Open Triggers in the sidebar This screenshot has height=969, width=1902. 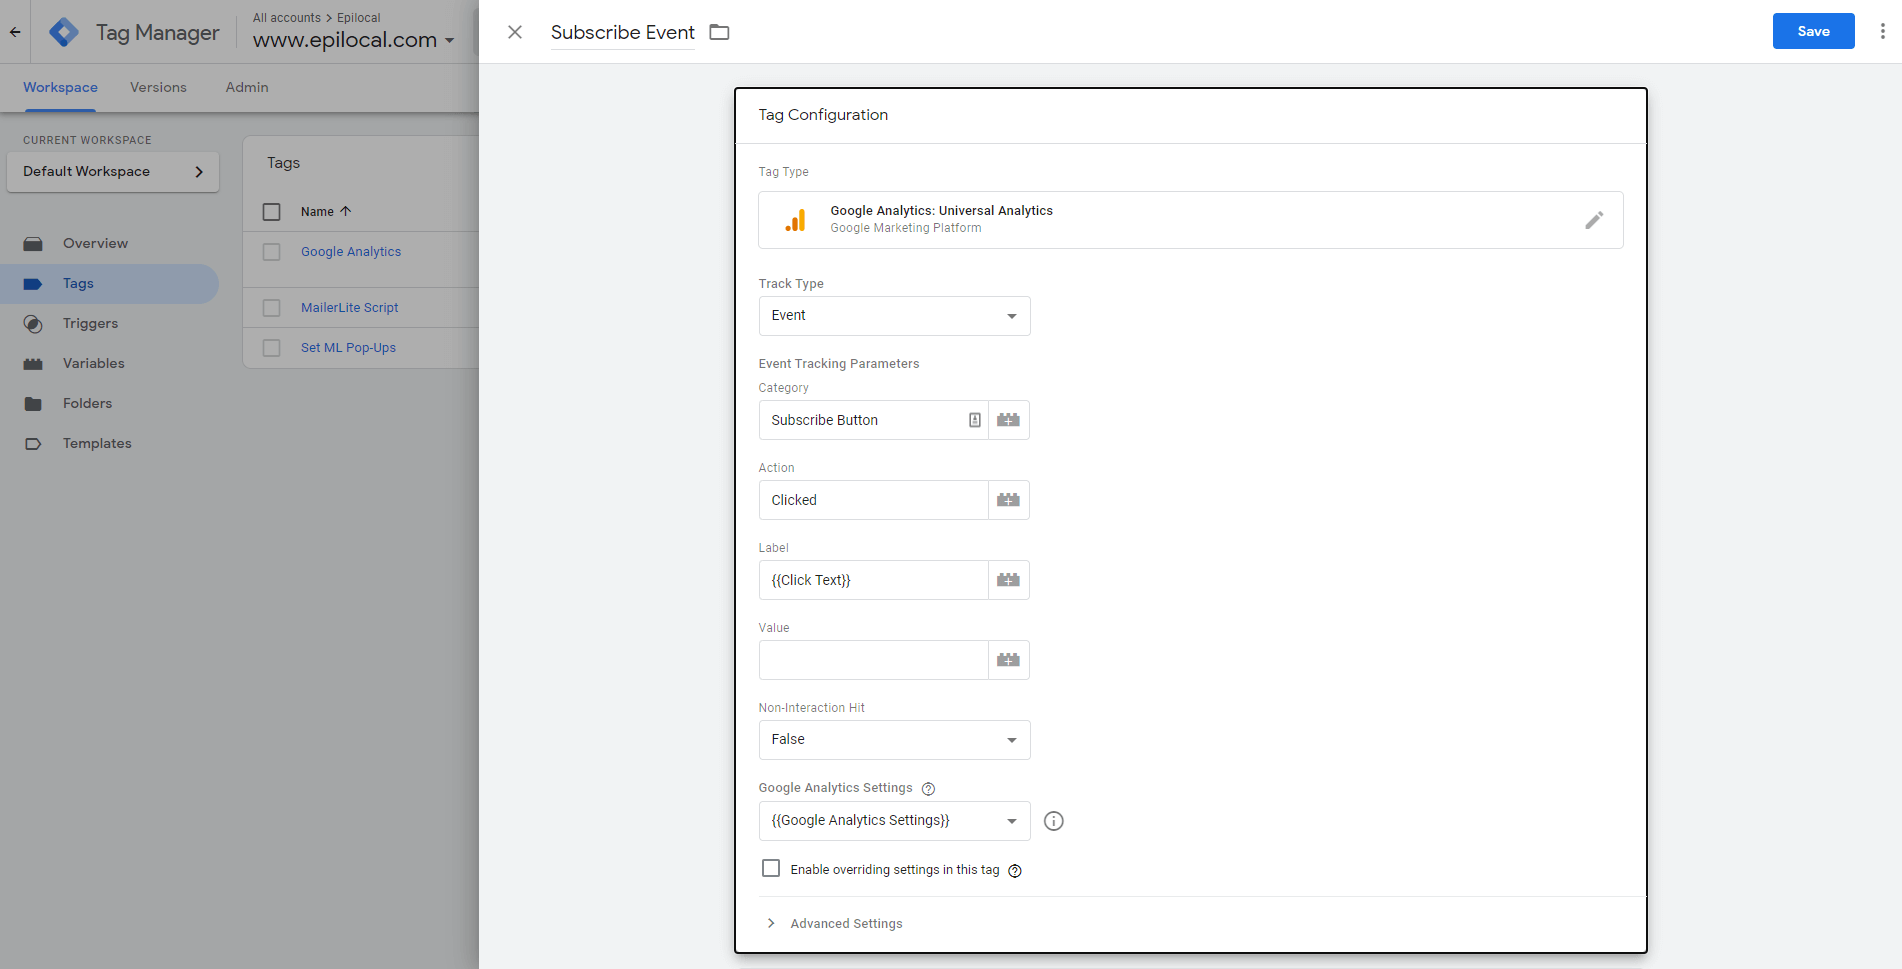(x=90, y=324)
